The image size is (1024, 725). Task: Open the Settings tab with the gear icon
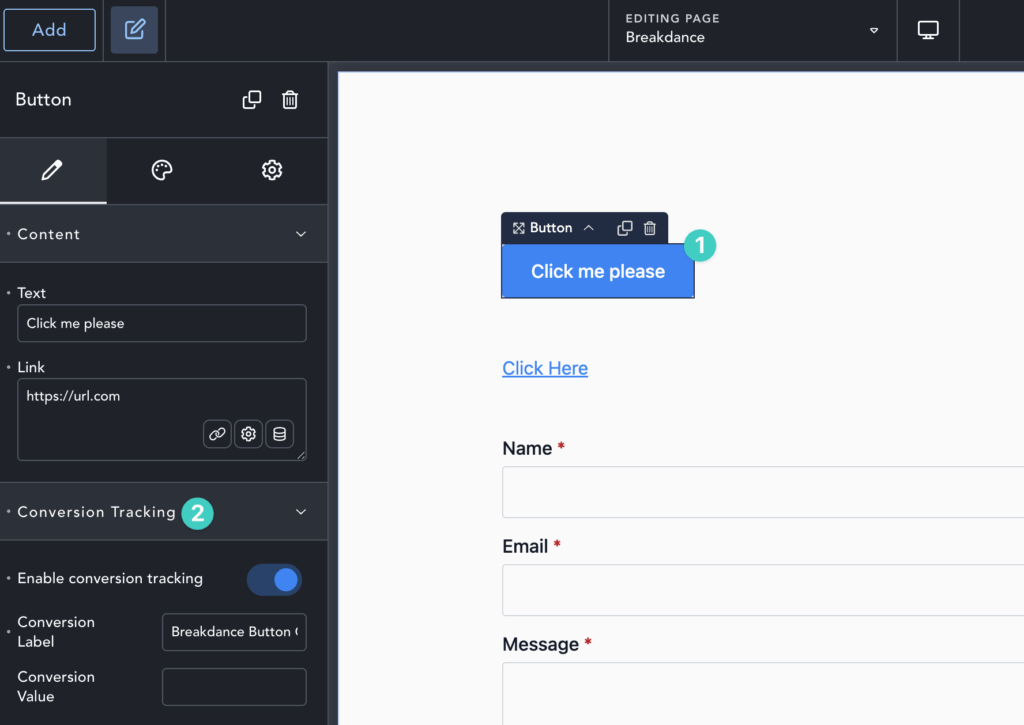(x=271, y=170)
